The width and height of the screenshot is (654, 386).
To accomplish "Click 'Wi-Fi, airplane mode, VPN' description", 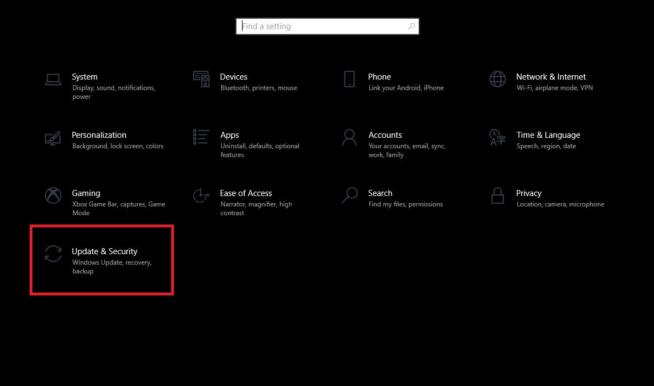I will coord(555,88).
